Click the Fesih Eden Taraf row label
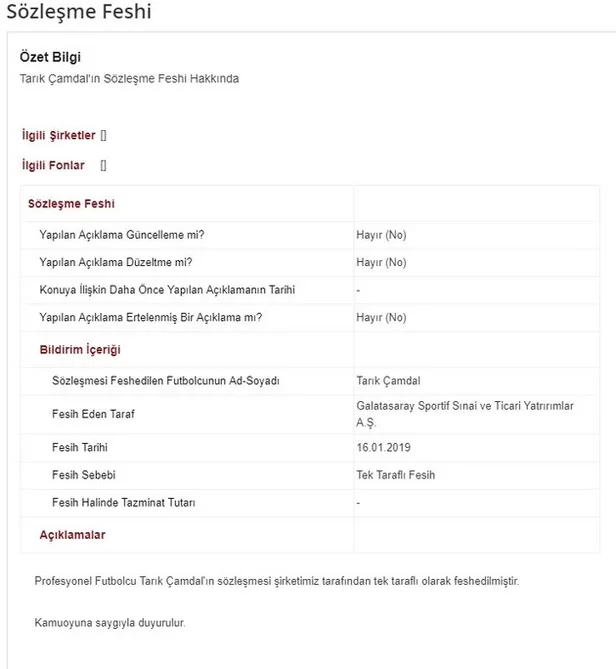 [x=95, y=414]
